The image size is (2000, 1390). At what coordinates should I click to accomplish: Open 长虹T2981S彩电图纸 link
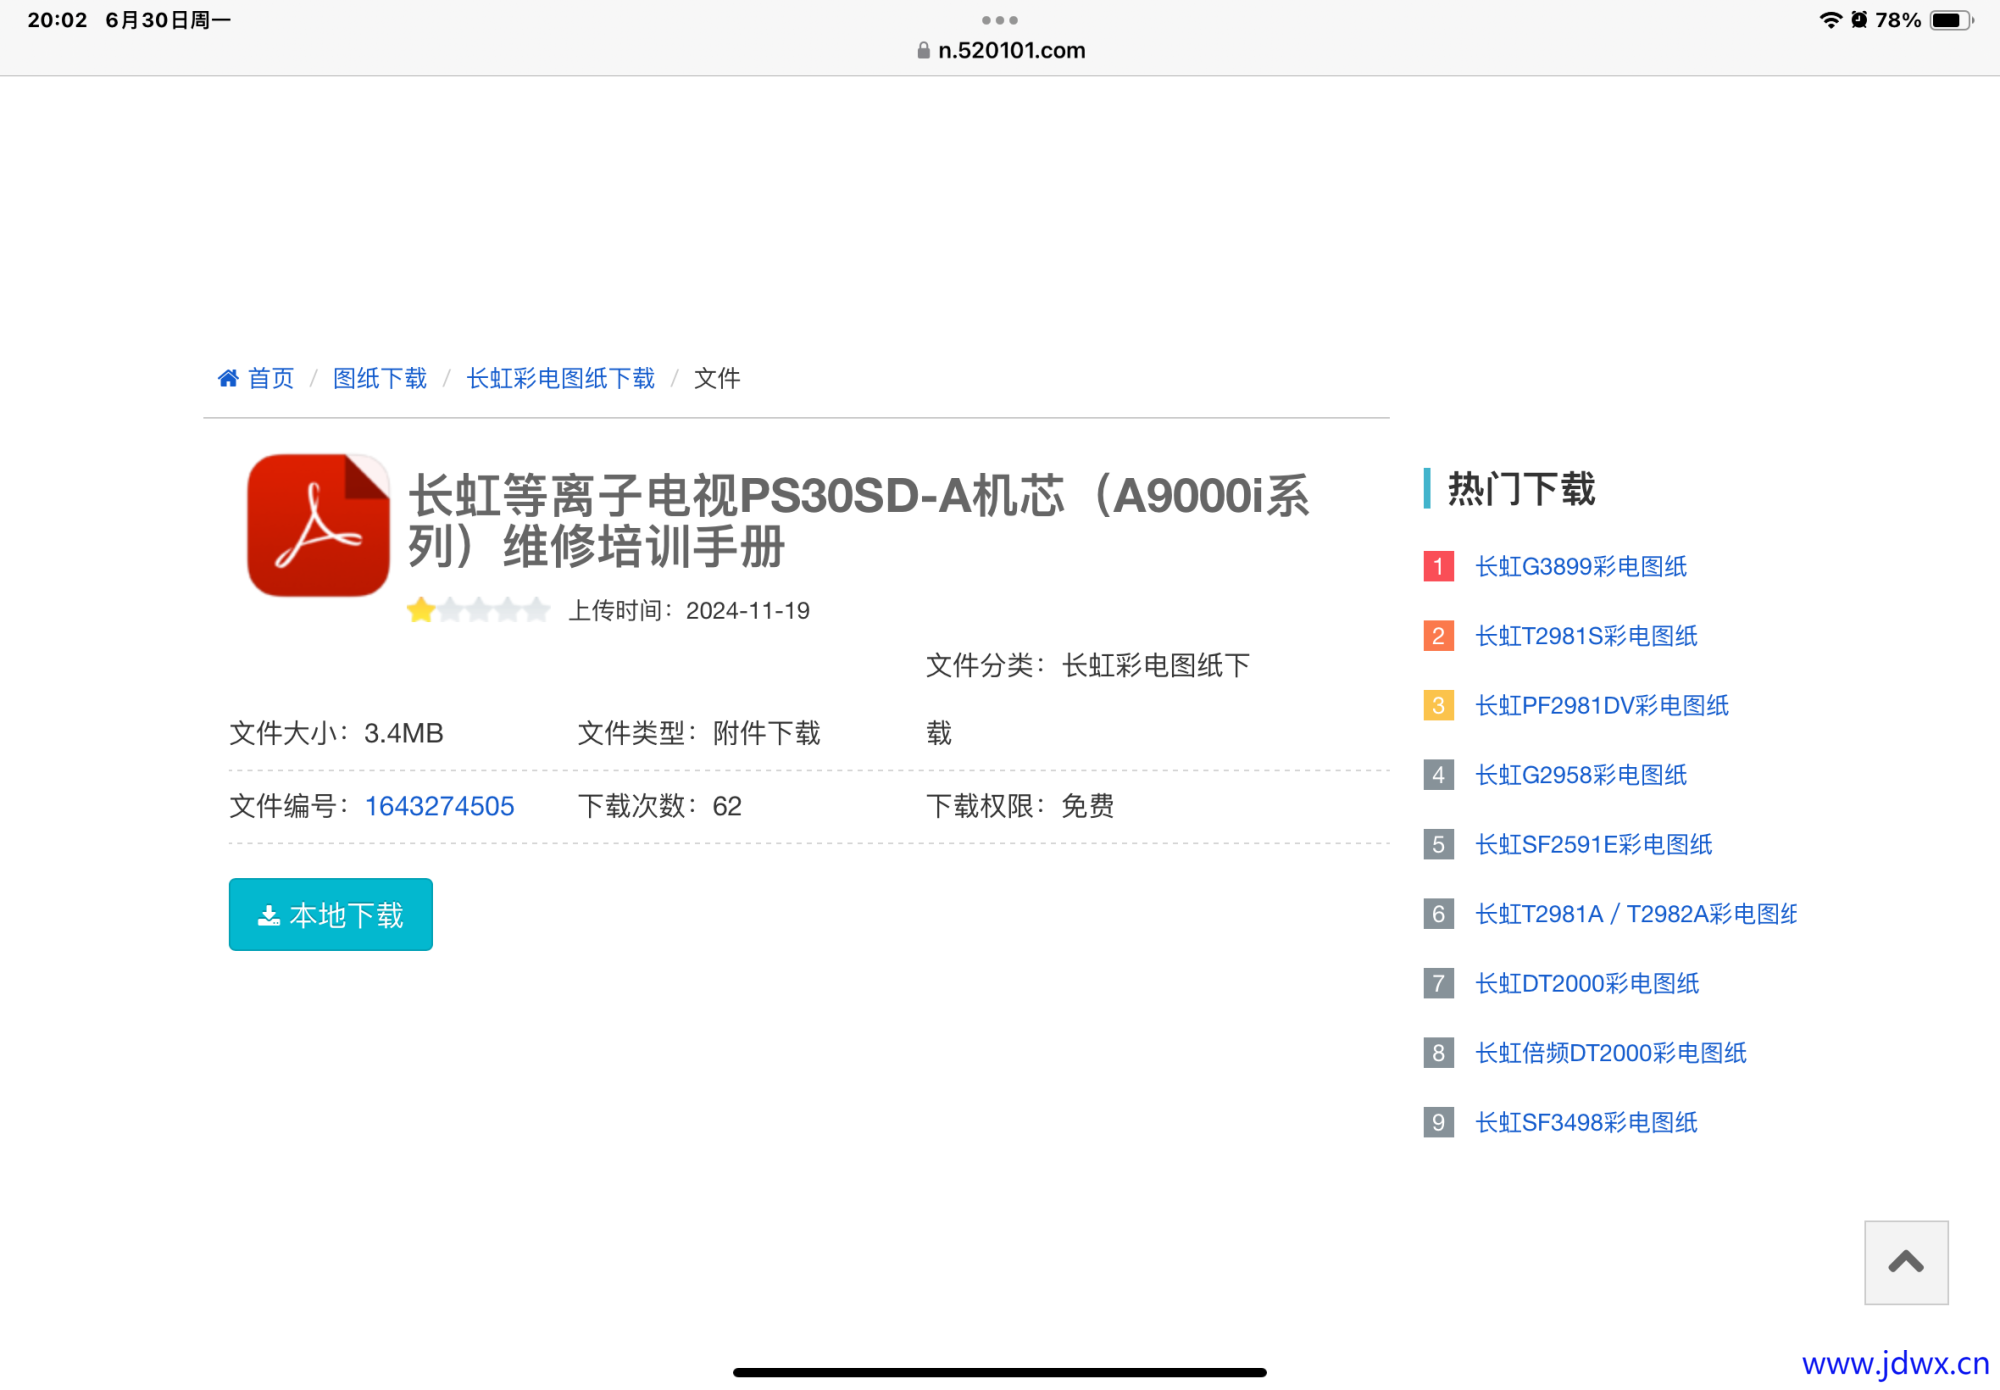coord(1587,636)
